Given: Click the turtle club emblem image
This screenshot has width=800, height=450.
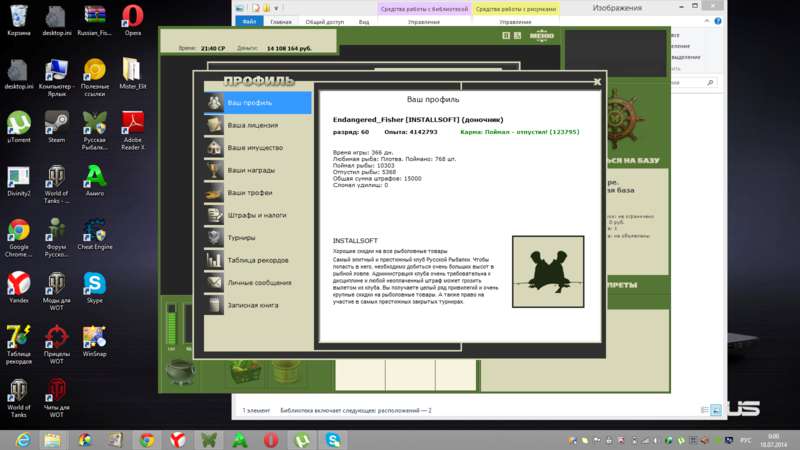Looking at the screenshot, I should coord(548,271).
